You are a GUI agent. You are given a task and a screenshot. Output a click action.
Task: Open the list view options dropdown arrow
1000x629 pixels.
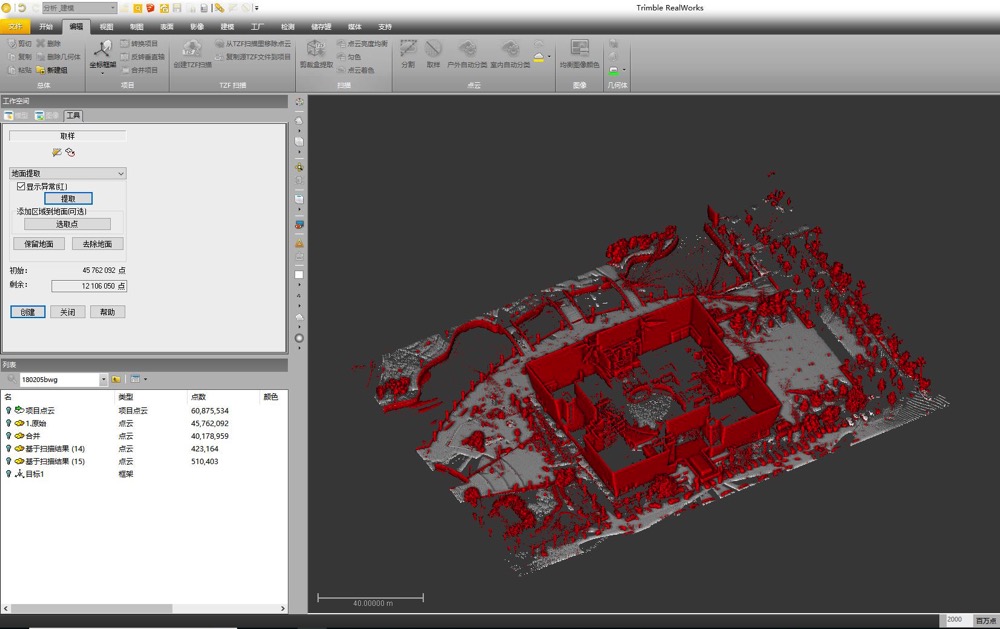click(x=145, y=379)
